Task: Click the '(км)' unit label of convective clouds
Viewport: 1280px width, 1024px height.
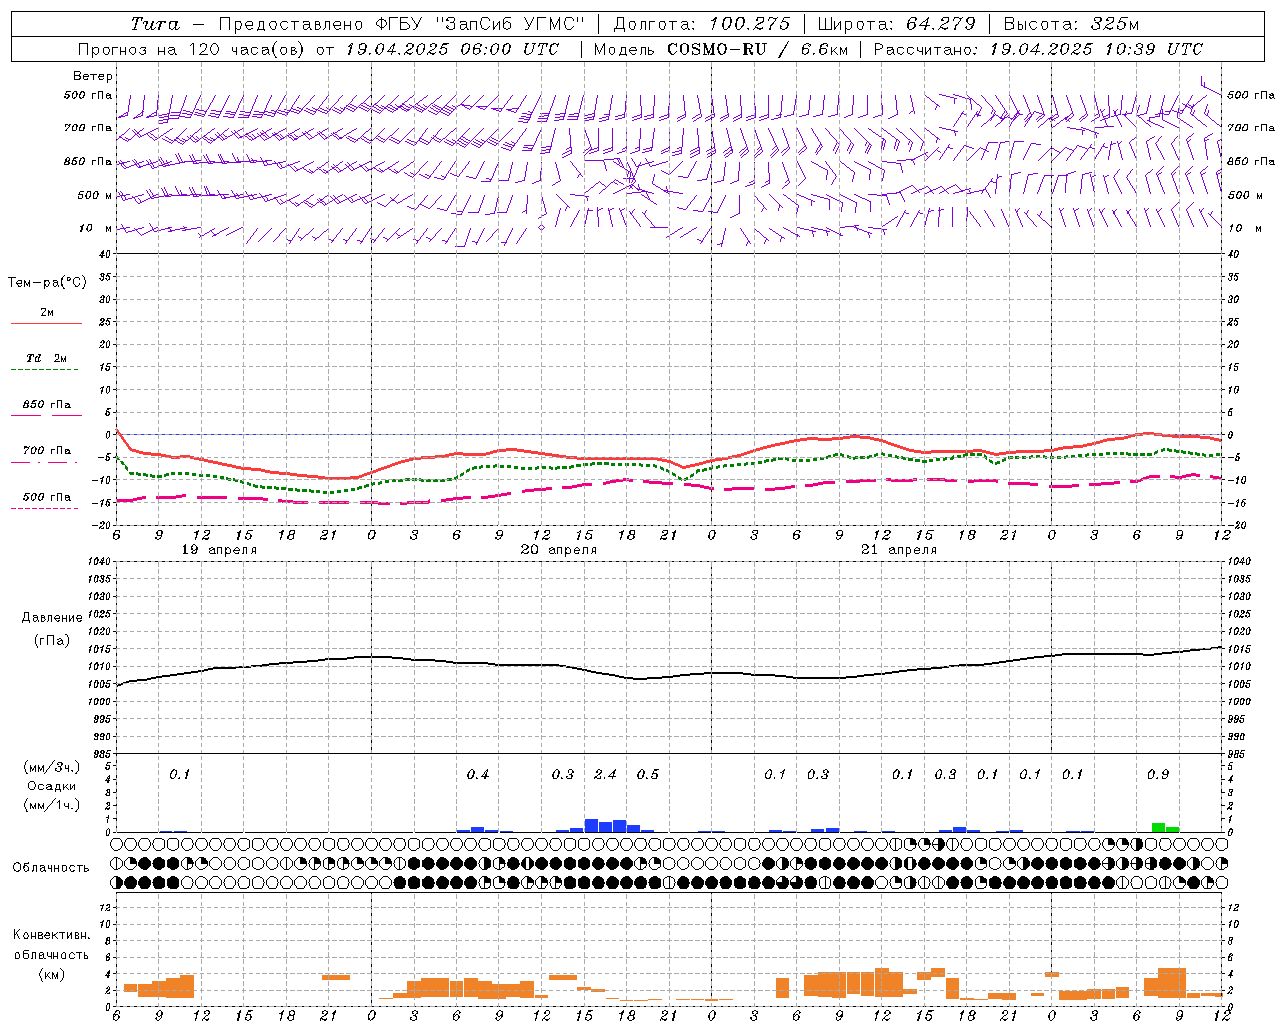Action: click(x=50, y=974)
